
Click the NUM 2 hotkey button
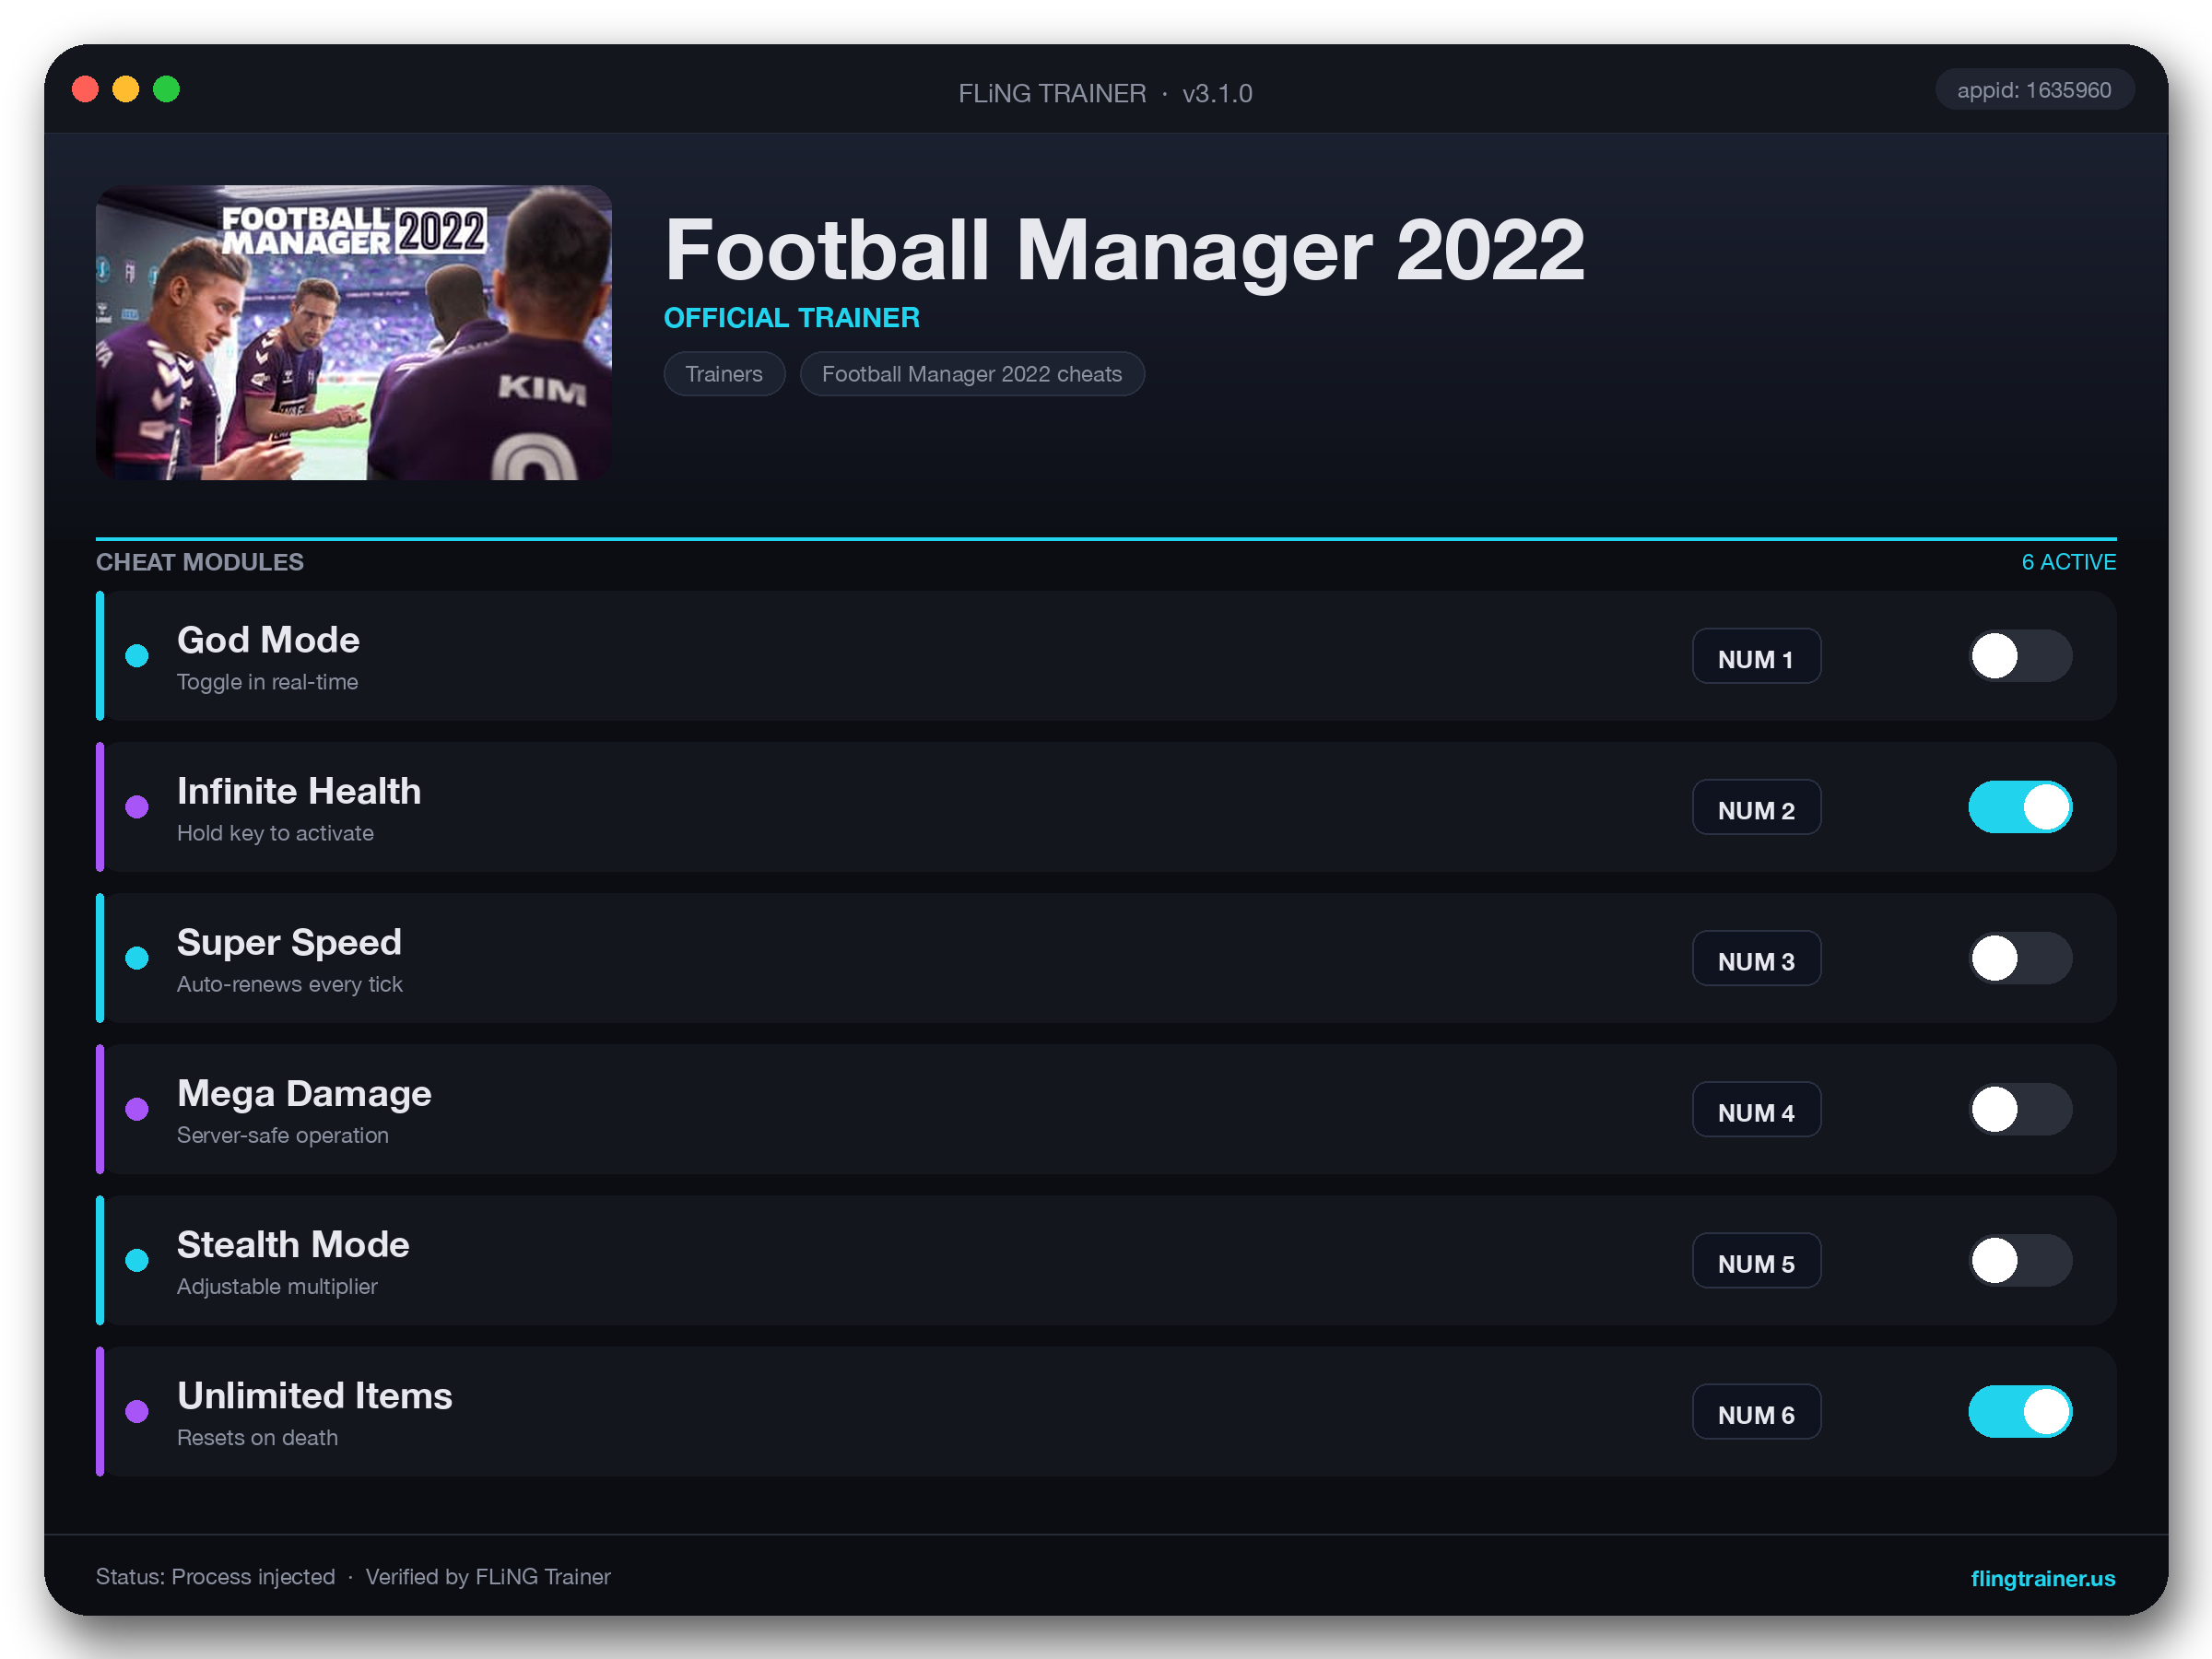pyautogui.click(x=1756, y=807)
